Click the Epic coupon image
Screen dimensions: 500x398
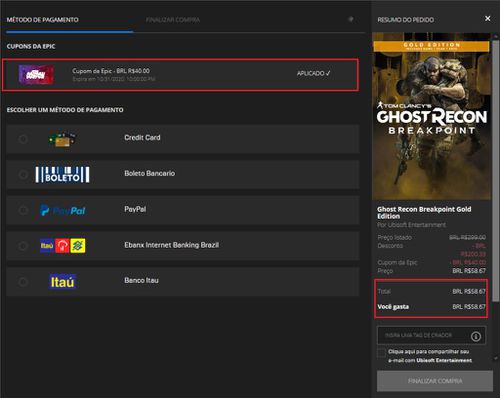point(36,74)
